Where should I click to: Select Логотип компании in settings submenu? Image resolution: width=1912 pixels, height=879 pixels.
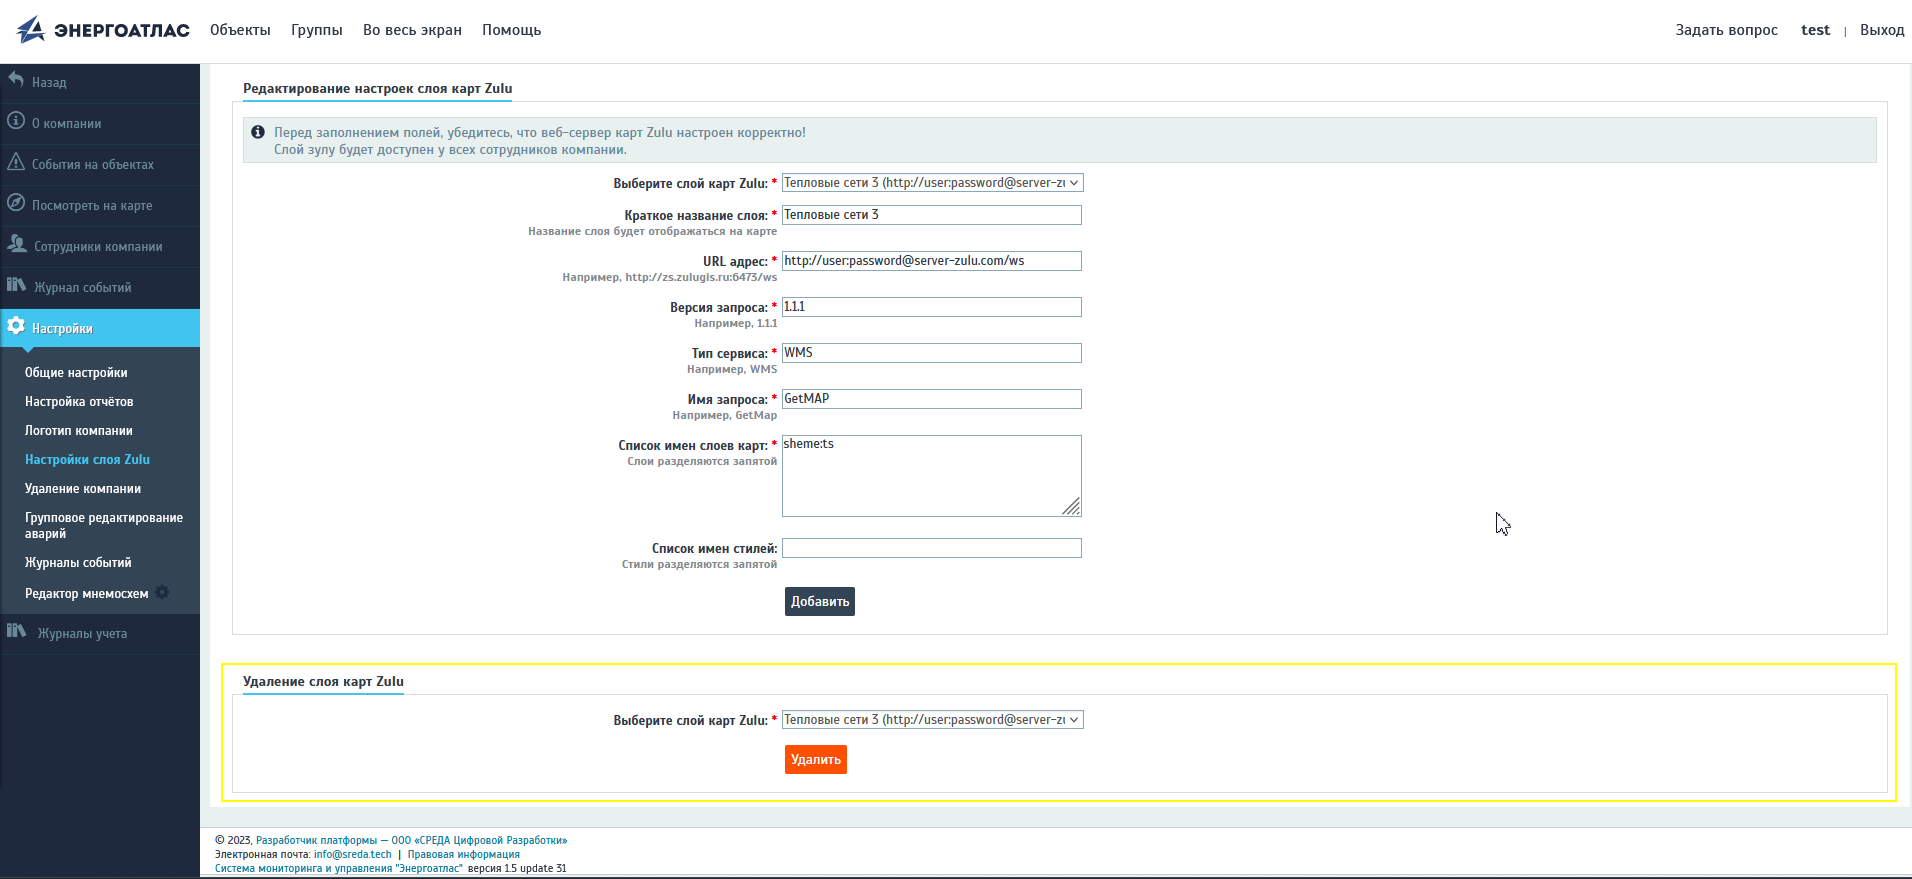pyautogui.click(x=79, y=431)
